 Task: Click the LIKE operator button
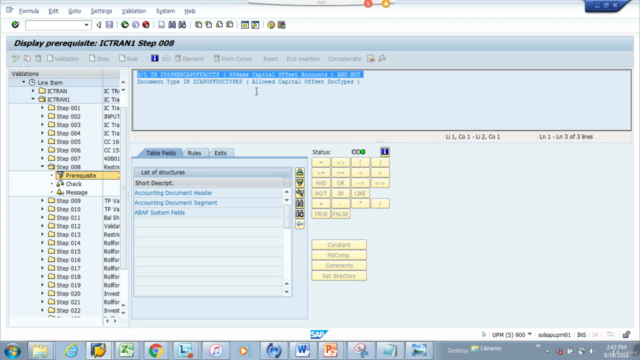pos(360,193)
